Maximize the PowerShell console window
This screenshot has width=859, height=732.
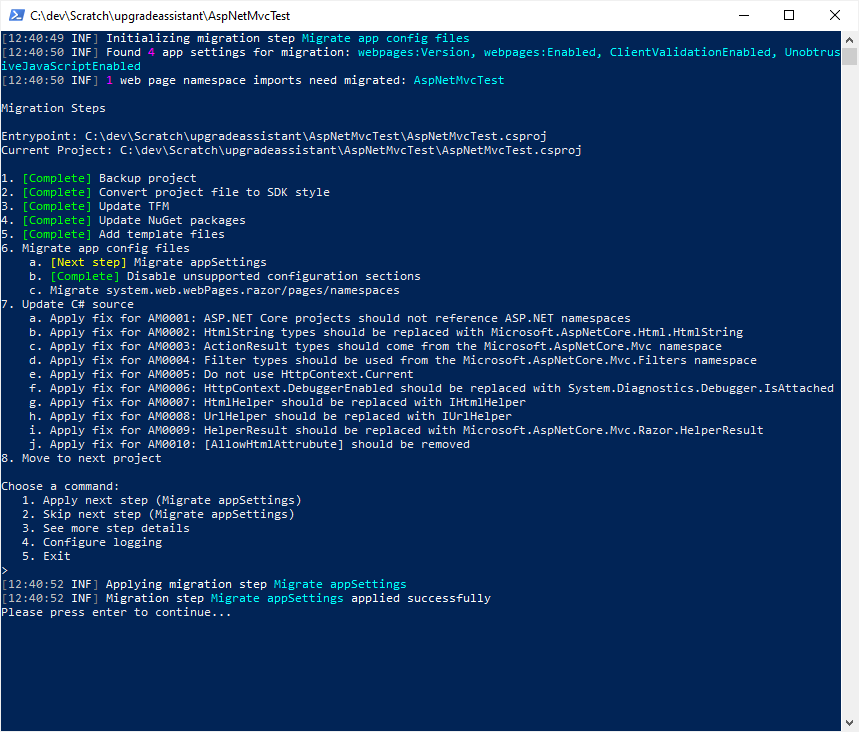pos(789,15)
